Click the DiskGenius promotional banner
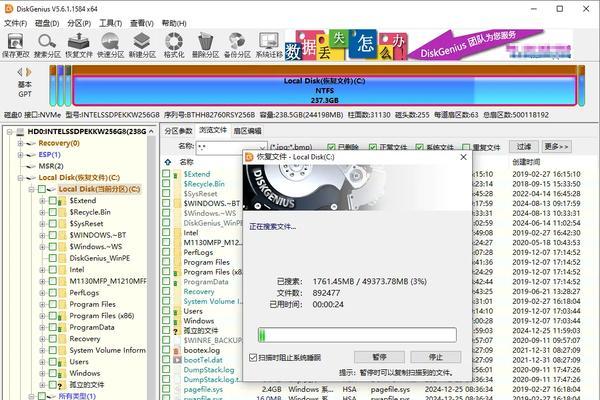The height and width of the screenshot is (400, 600). (x=428, y=45)
